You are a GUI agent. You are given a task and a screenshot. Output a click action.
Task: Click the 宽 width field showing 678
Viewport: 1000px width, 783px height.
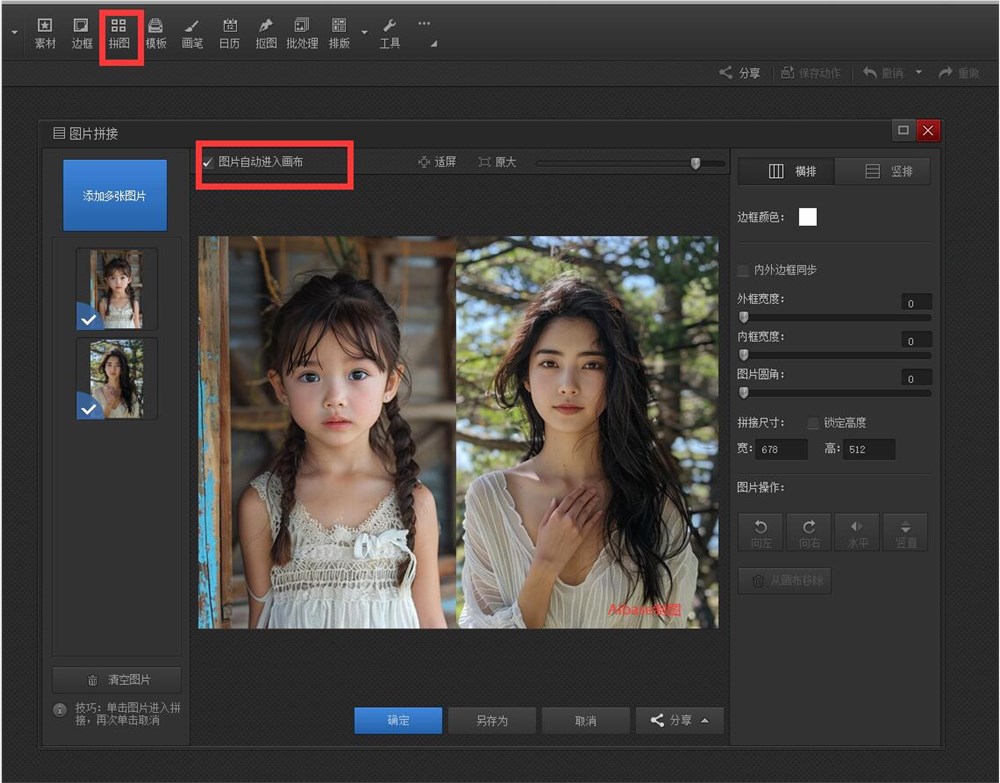point(781,450)
